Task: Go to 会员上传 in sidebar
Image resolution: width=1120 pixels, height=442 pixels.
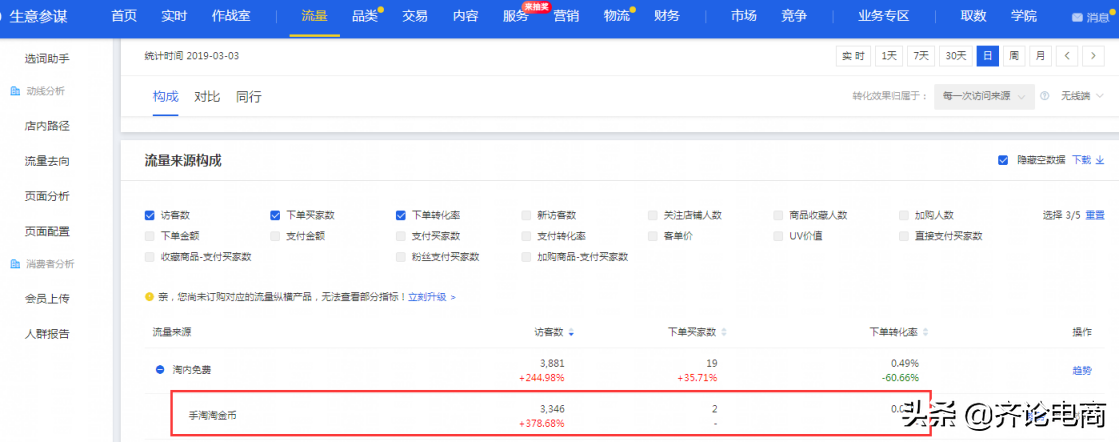Action: (x=47, y=298)
